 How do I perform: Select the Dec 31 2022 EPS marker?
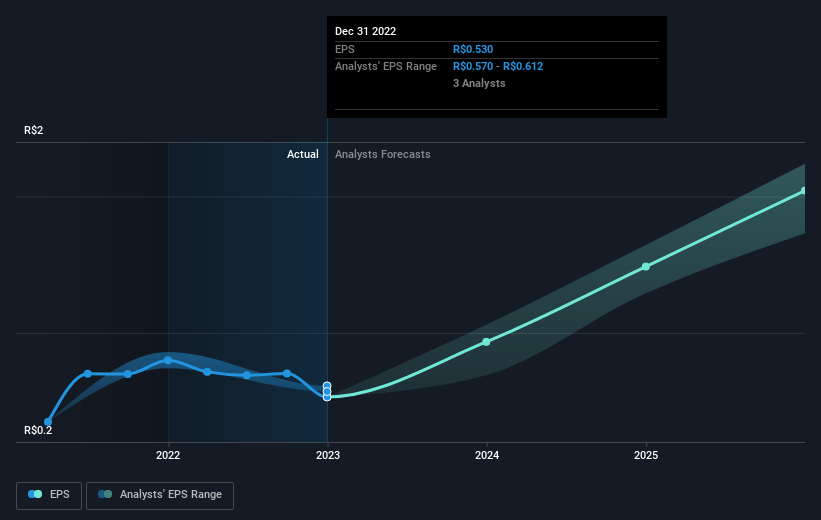327,397
